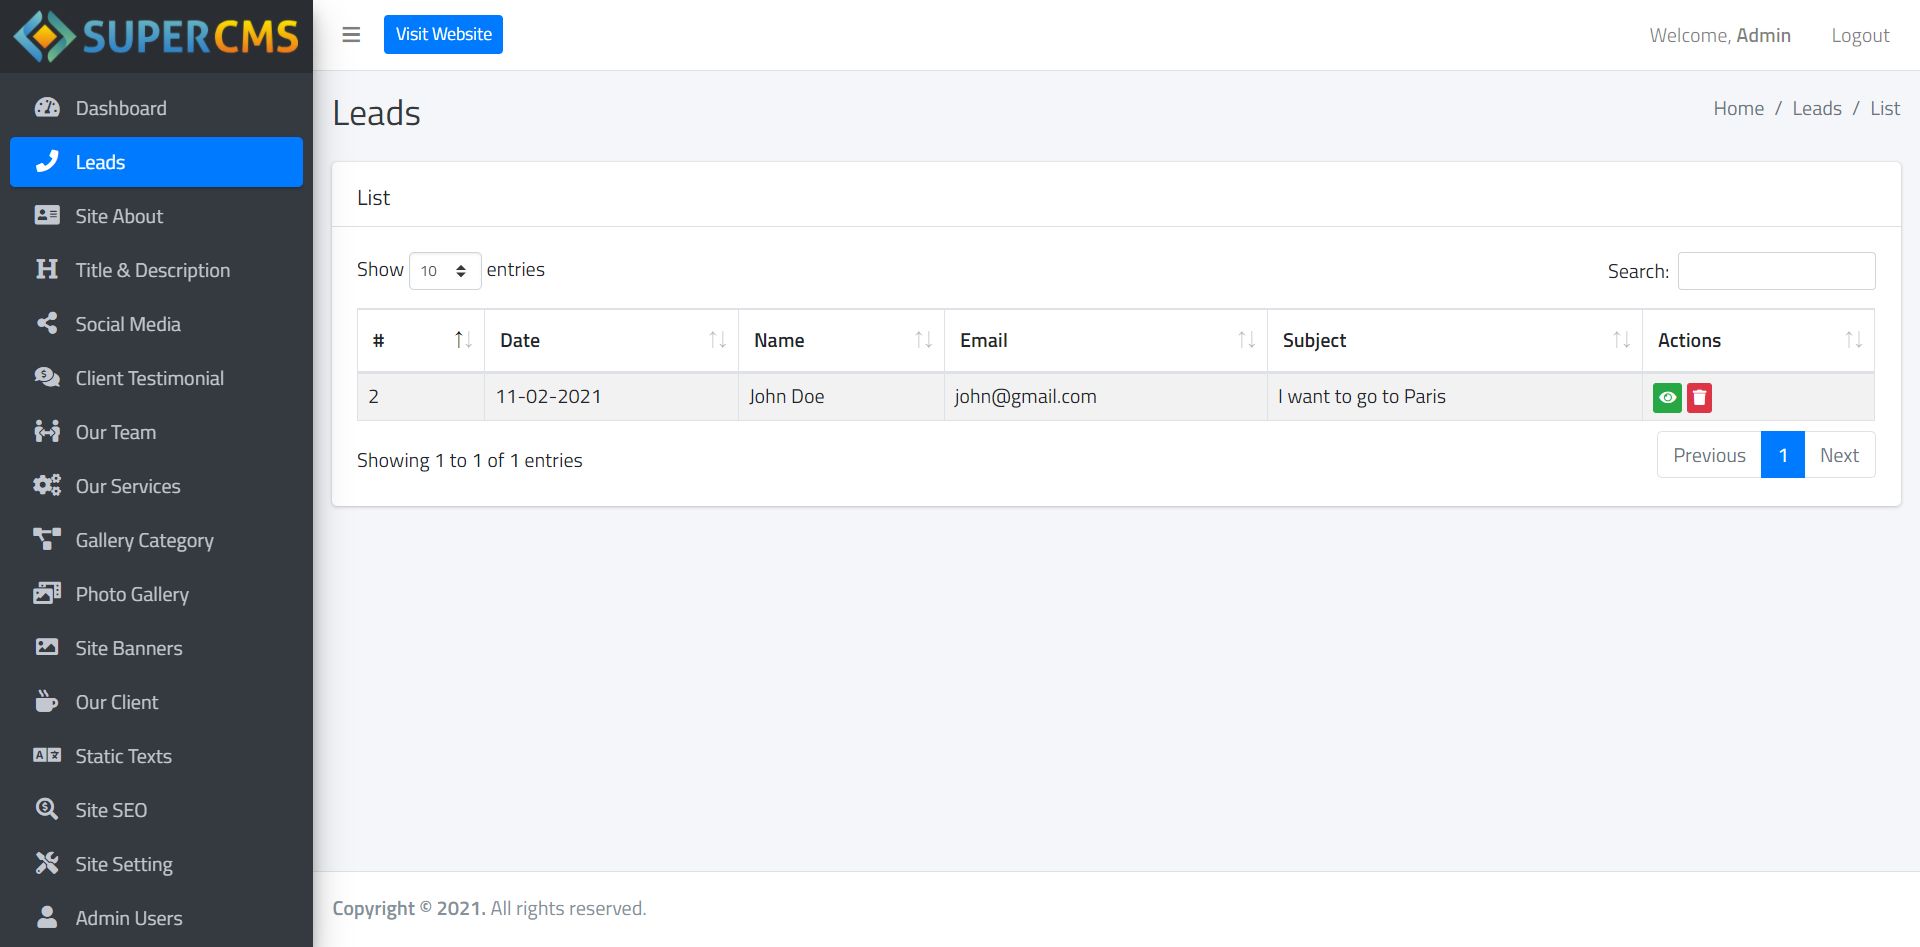Click the Search input field

coord(1776,271)
